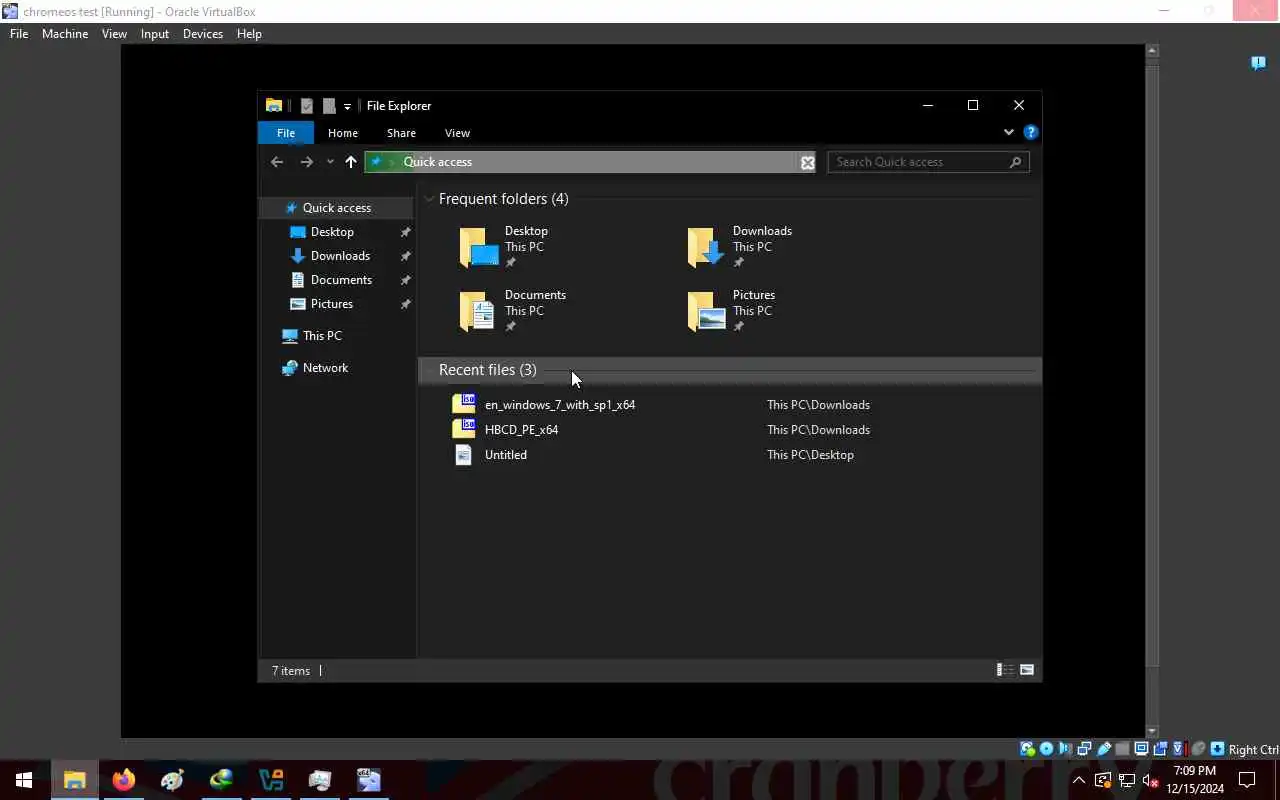Open the VirtualBox Devices menu
1280x800 pixels.
pos(203,33)
